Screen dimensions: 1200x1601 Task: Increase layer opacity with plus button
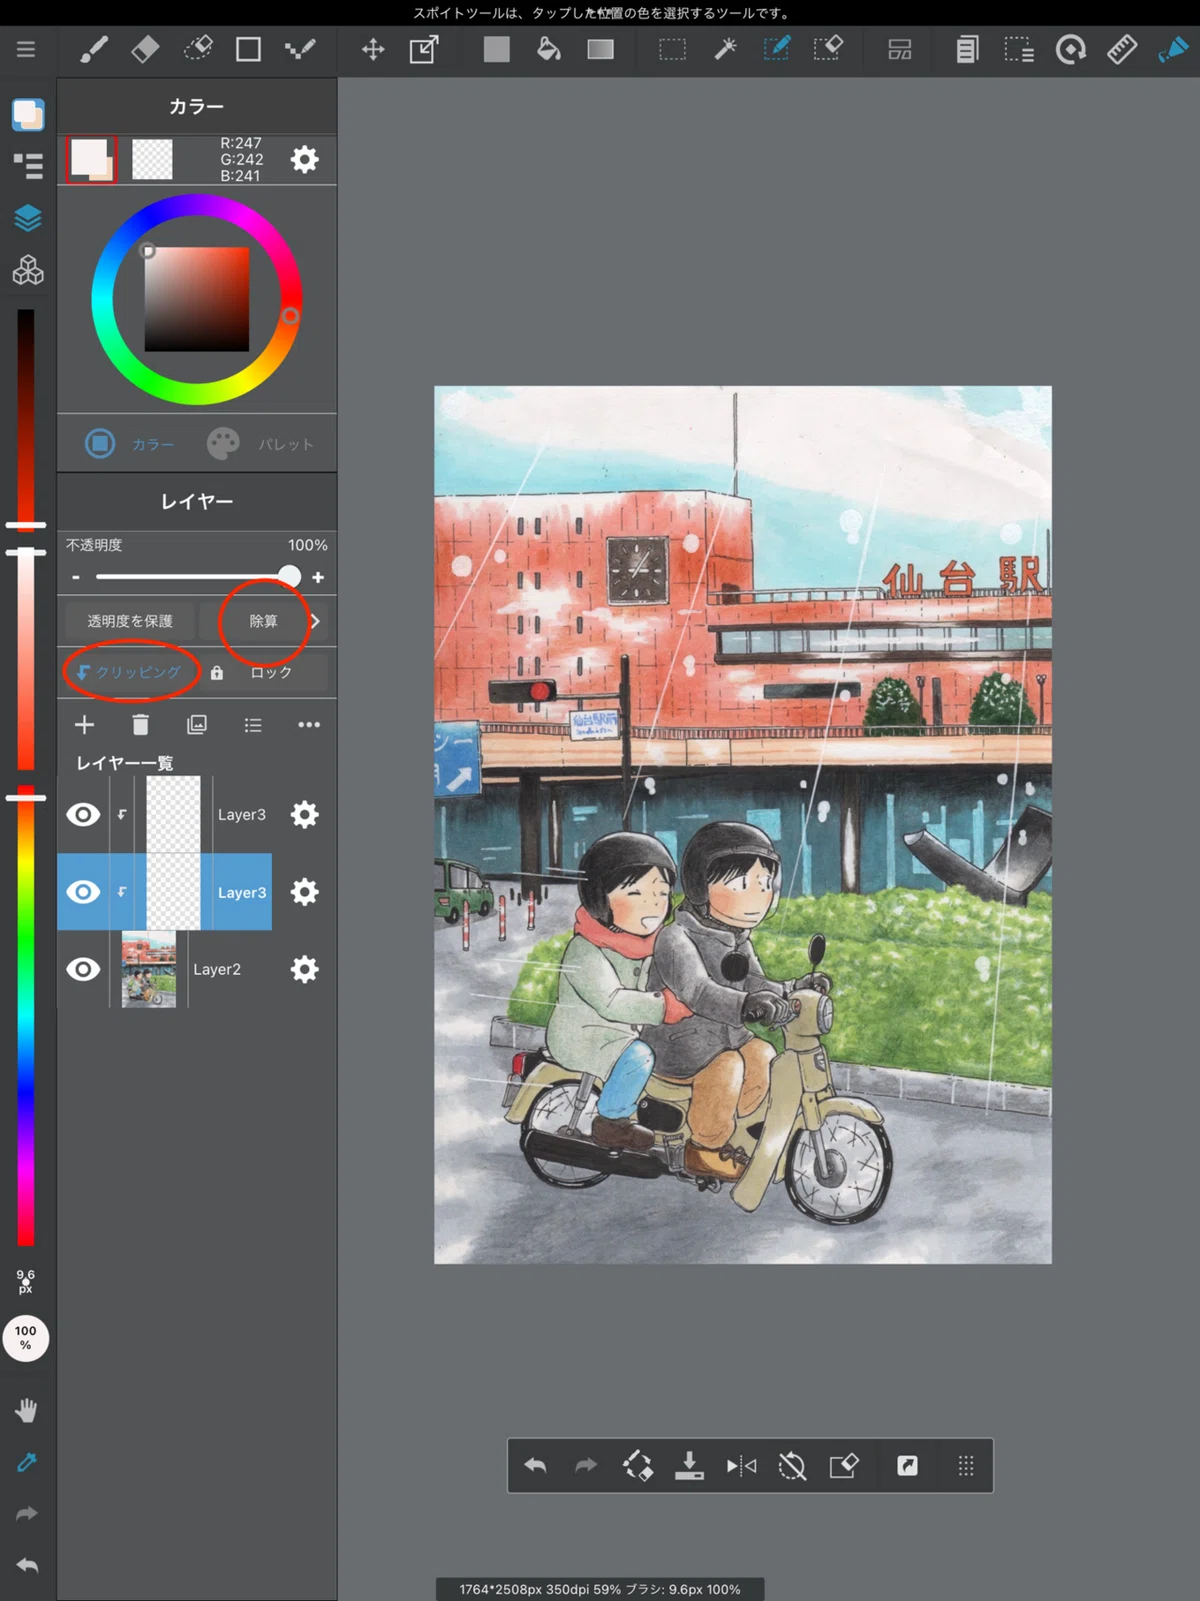pos(318,577)
